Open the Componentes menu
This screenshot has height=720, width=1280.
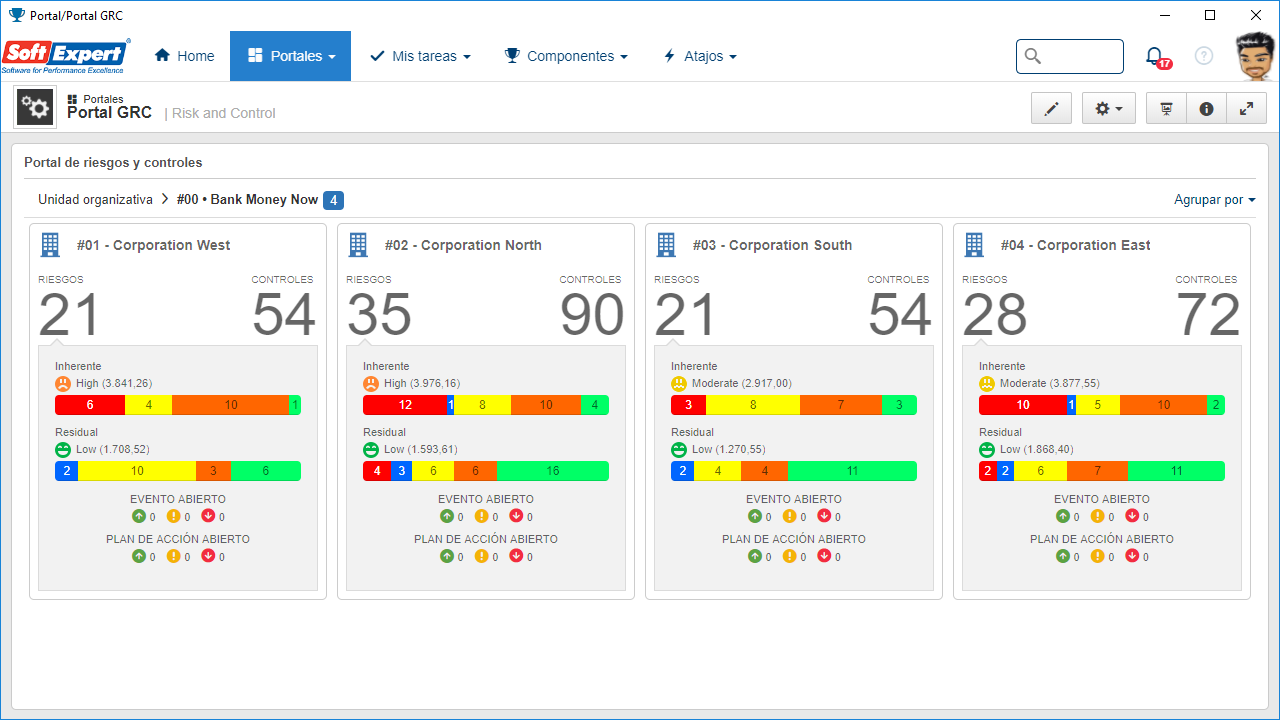[x=566, y=56]
